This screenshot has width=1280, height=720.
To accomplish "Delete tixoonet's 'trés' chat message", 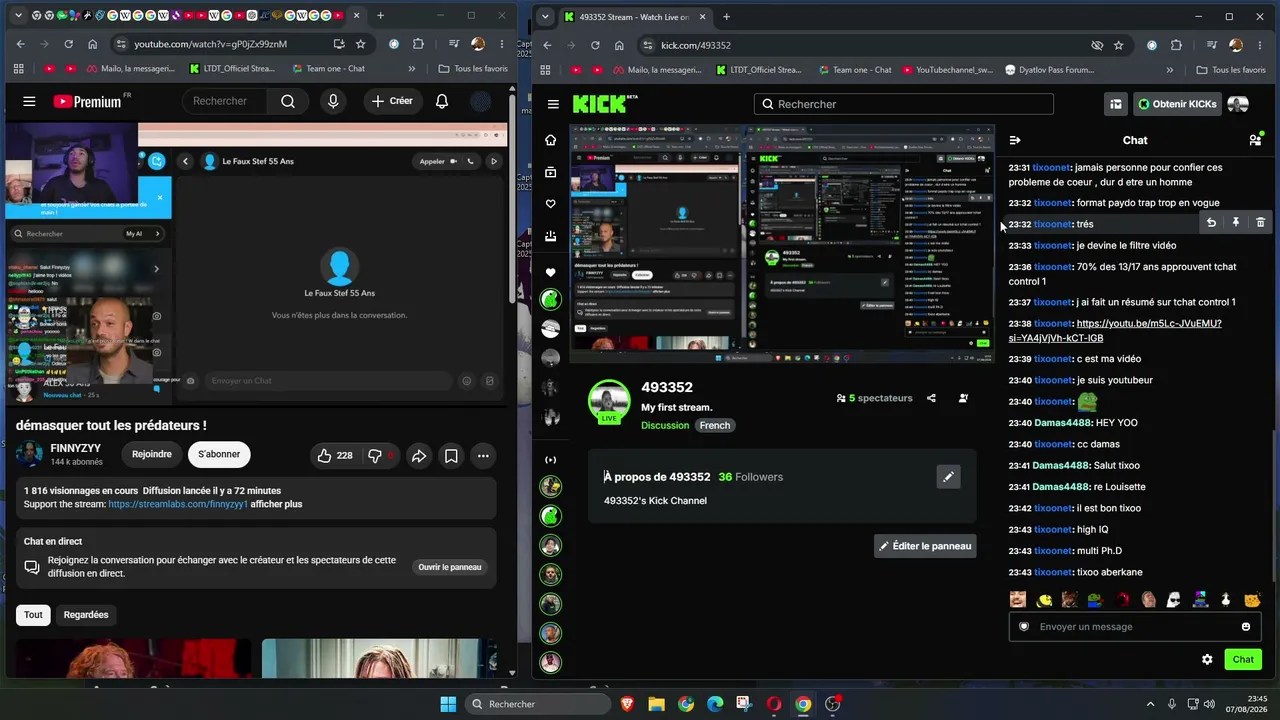I will 1260,223.
